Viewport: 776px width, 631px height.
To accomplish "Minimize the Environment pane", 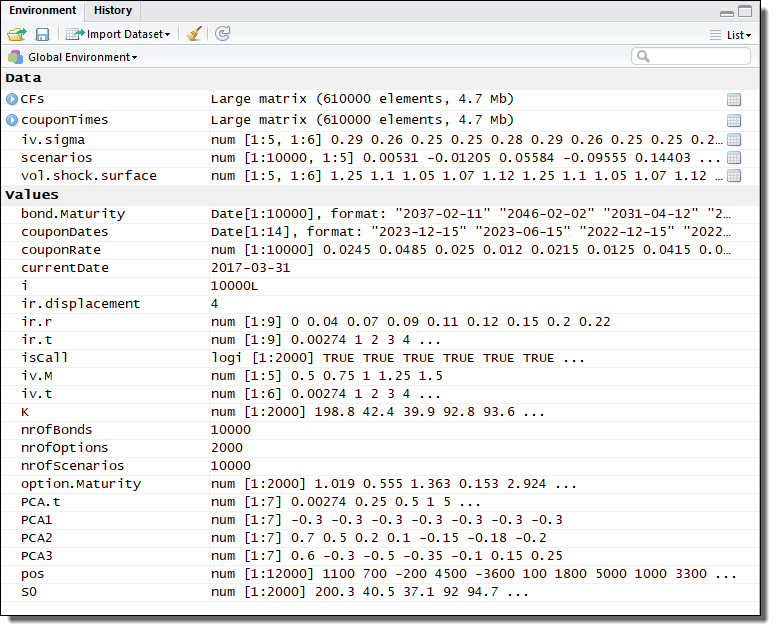I will point(727,11).
